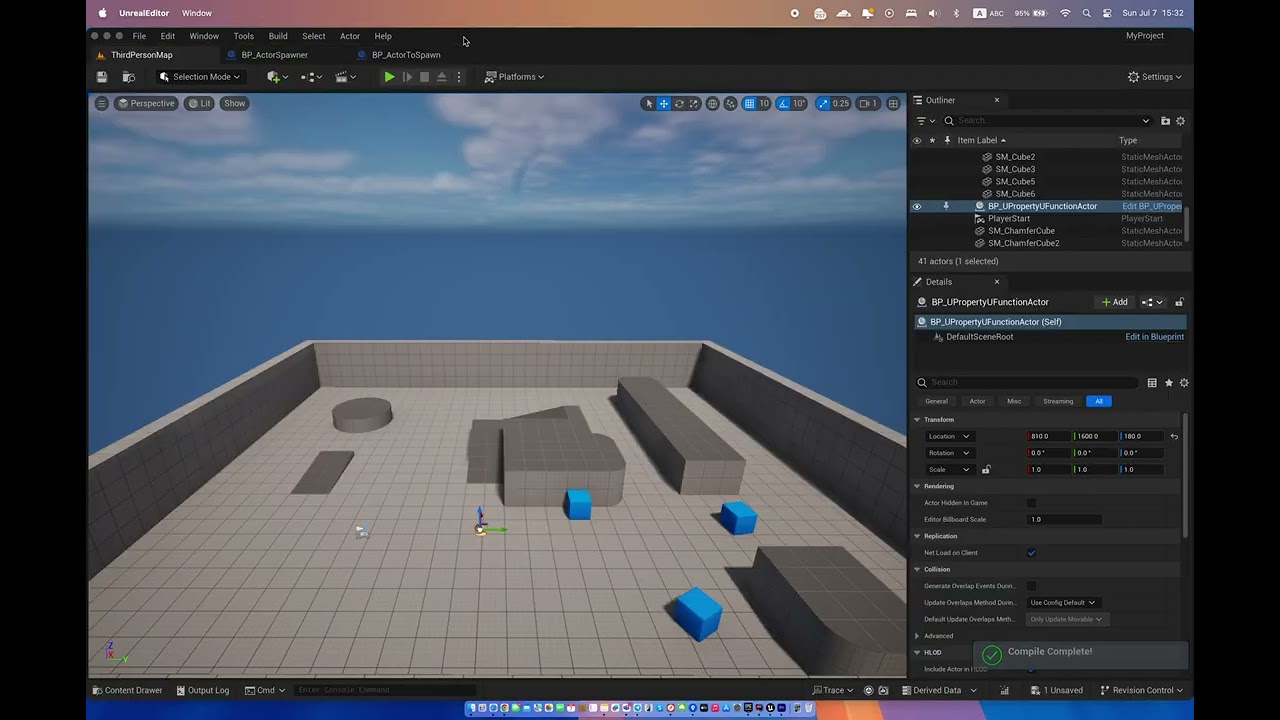This screenshot has height=720, width=1280.
Task: Open the Selection Mode dropdown
Action: 200,77
